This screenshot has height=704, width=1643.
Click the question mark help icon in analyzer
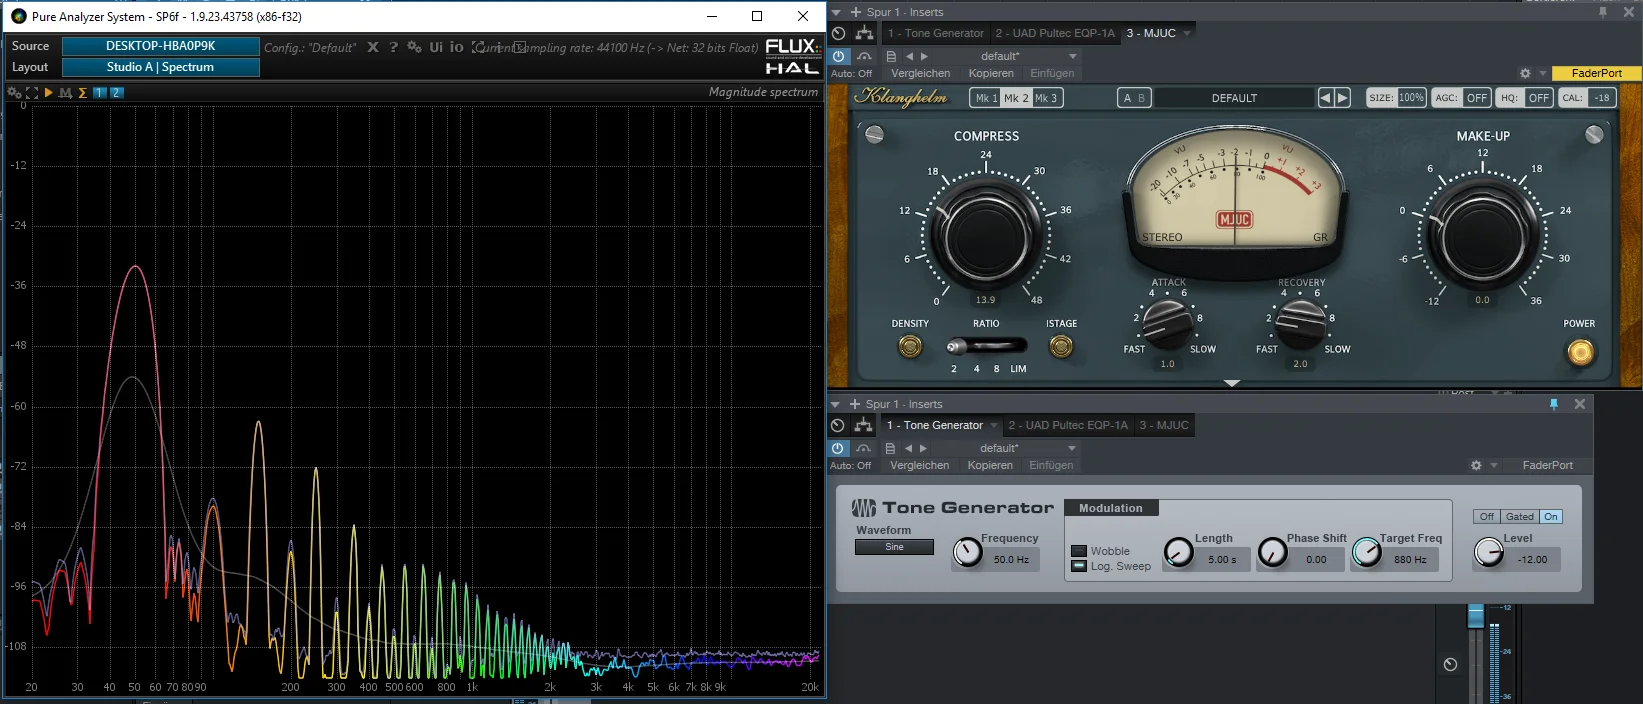point(393,47)
